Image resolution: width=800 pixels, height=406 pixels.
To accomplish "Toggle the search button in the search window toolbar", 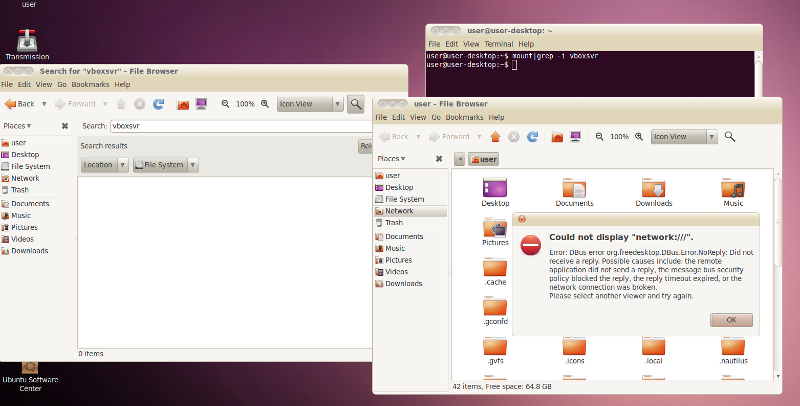I will point(355,104).
